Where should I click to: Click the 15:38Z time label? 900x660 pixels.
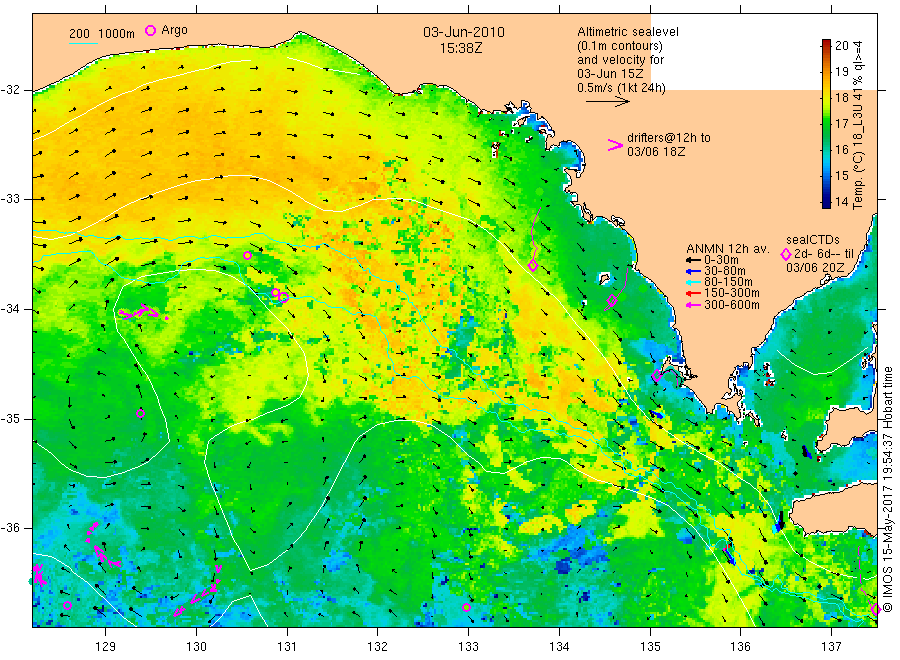click(x=461, y=48)
